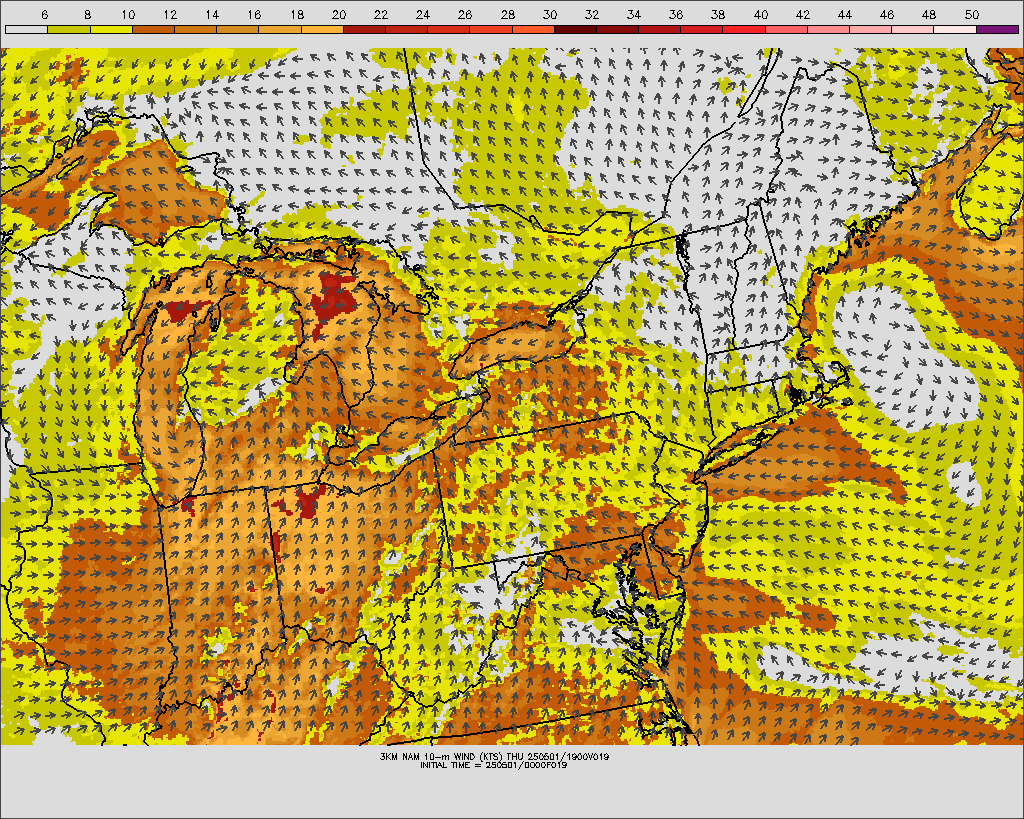Click the light orange swatch between 18 and 20
The height and width of the screenshot is (819, 1024).
pyautogui.click(x=322, y=29)
